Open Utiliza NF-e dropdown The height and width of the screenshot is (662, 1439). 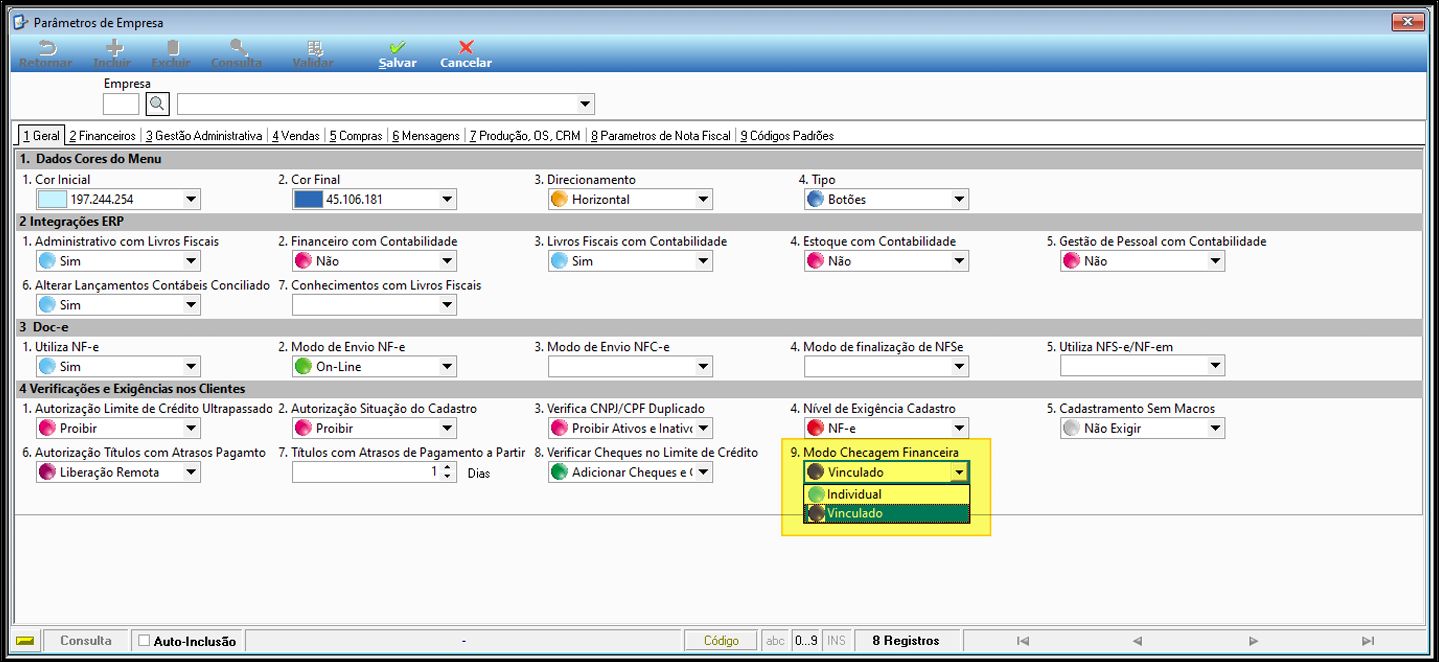click(x=191, y=366)
